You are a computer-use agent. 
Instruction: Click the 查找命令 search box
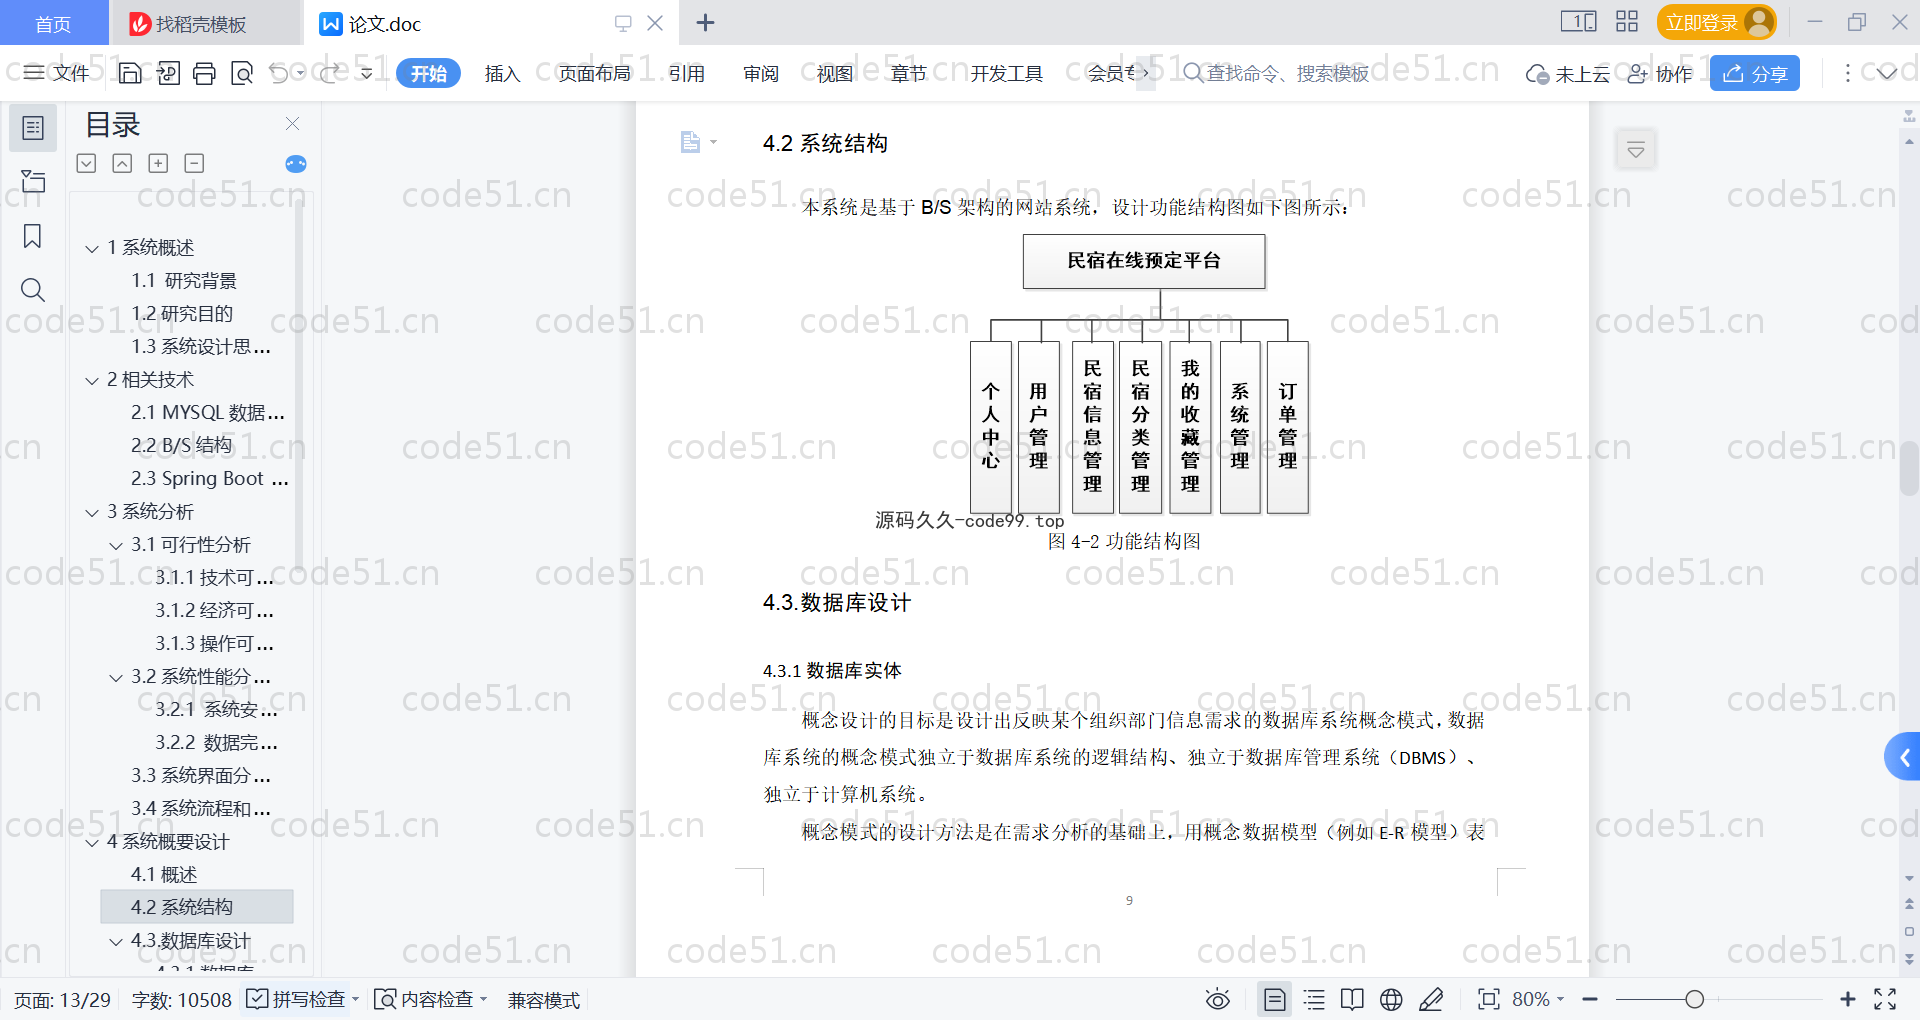tap(1285, 73)
